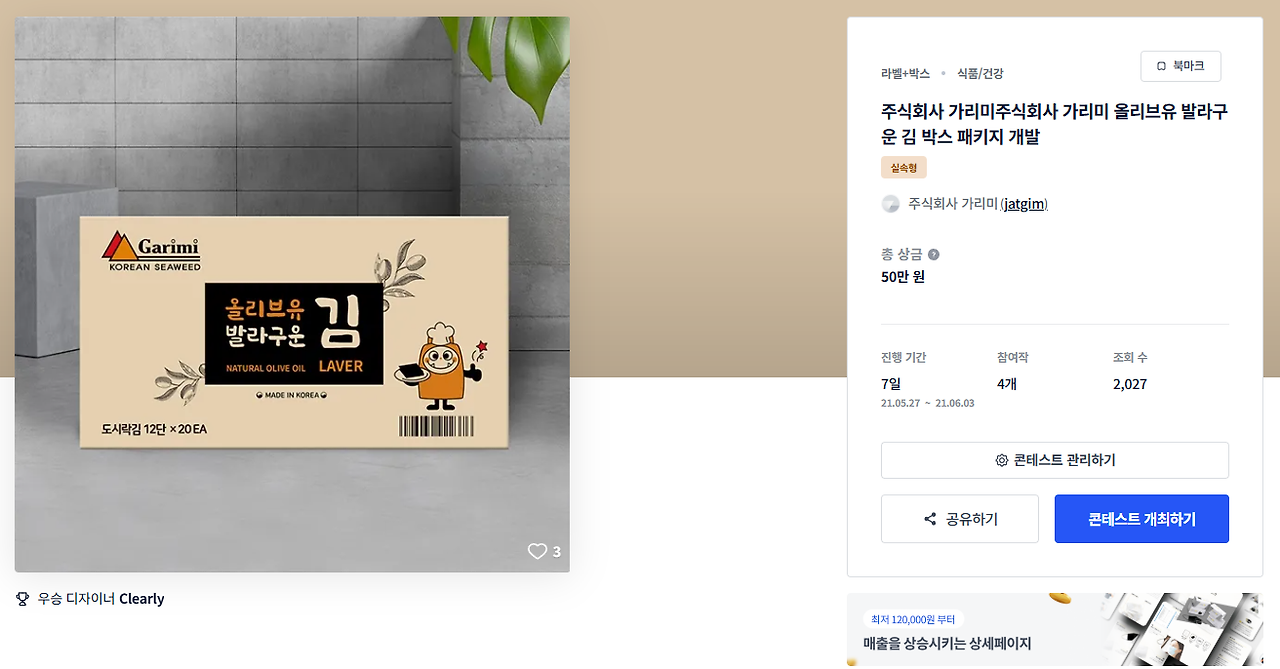The width and height of the screenshot is (1280, 669).
Task: Open the jatgim profile link
Action: pos(1024,204)
